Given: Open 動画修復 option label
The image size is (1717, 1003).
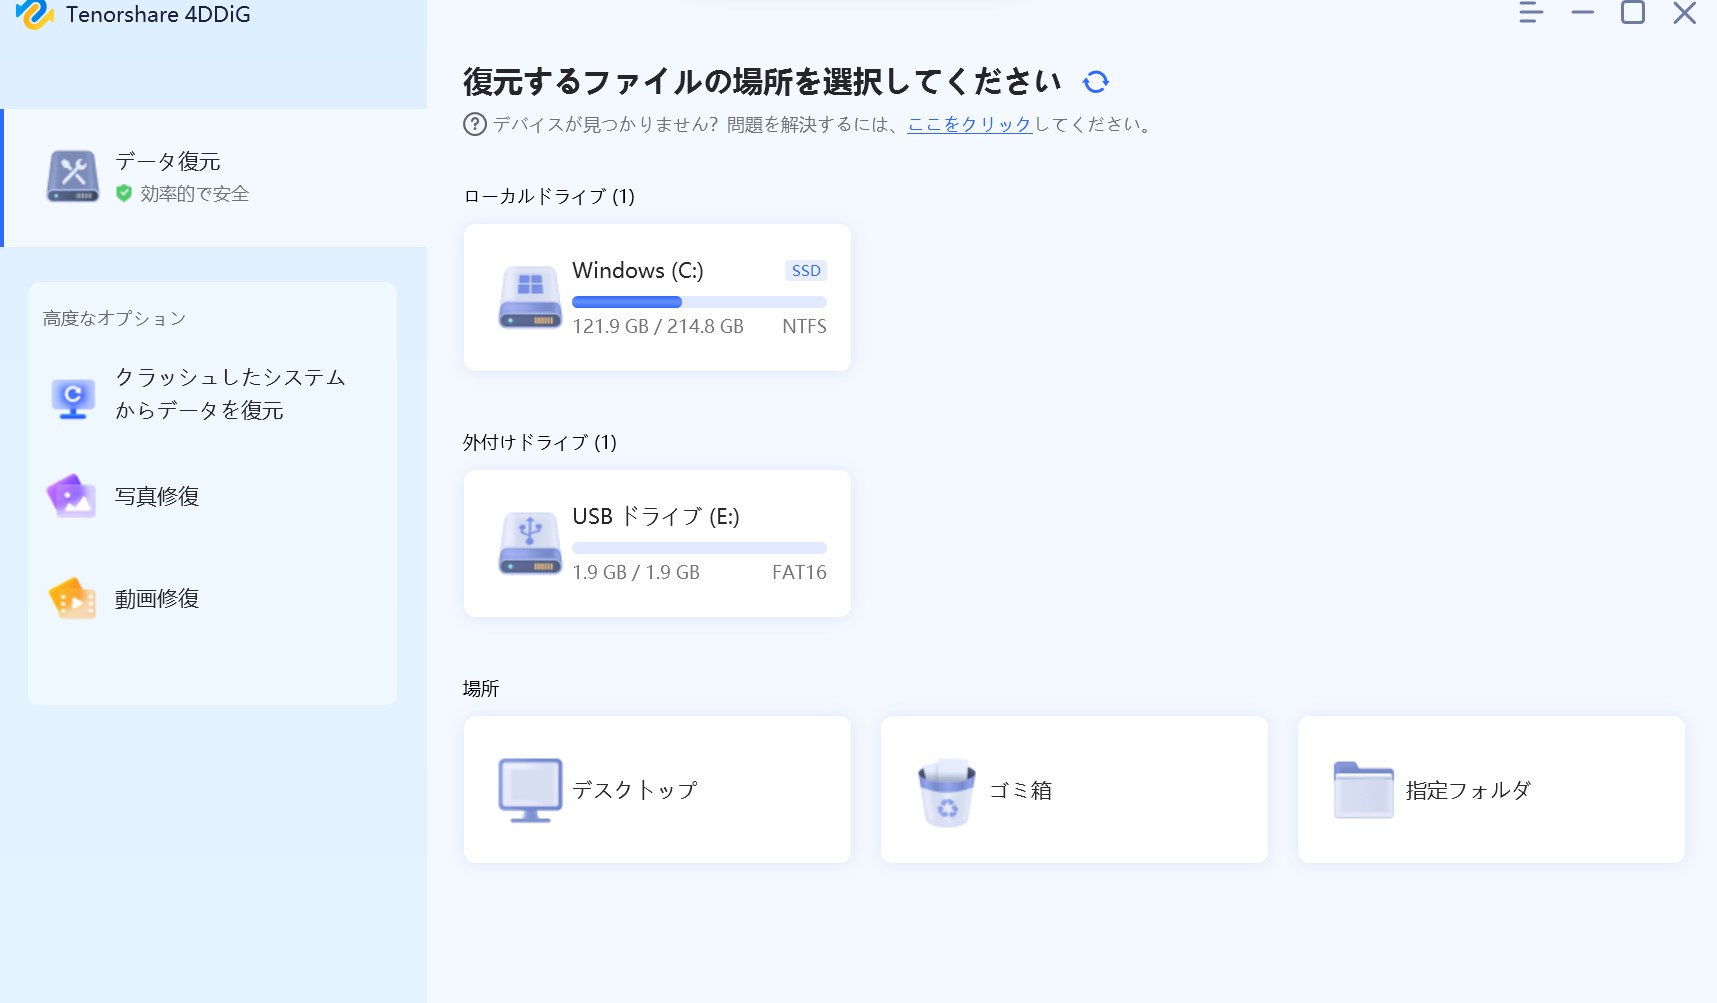Looking at the screenshot, I should [157, 599].
